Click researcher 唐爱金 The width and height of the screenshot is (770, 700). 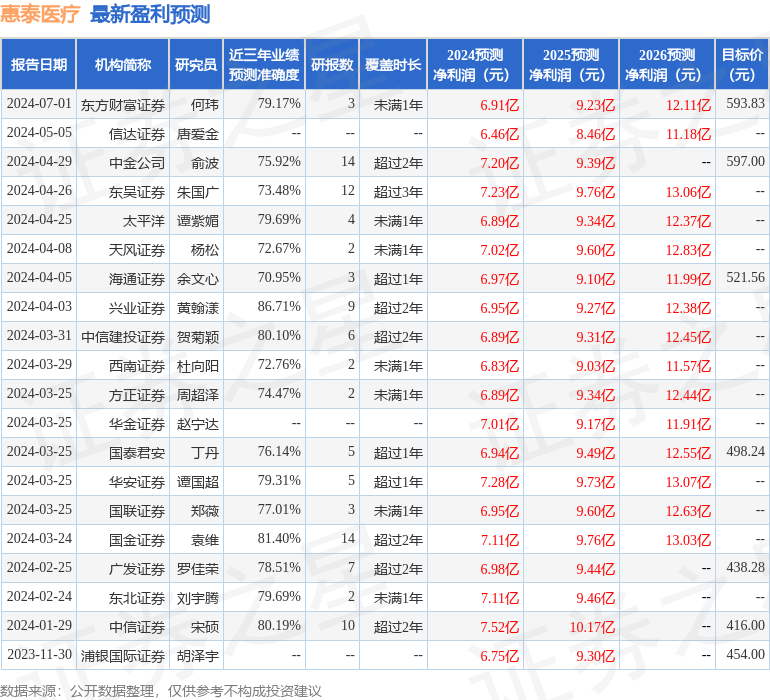[198, 134]
